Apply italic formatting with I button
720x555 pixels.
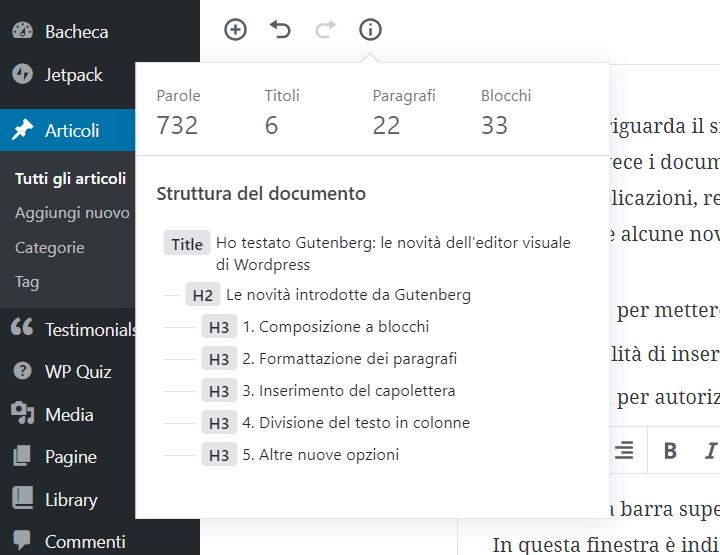point(711,450)
